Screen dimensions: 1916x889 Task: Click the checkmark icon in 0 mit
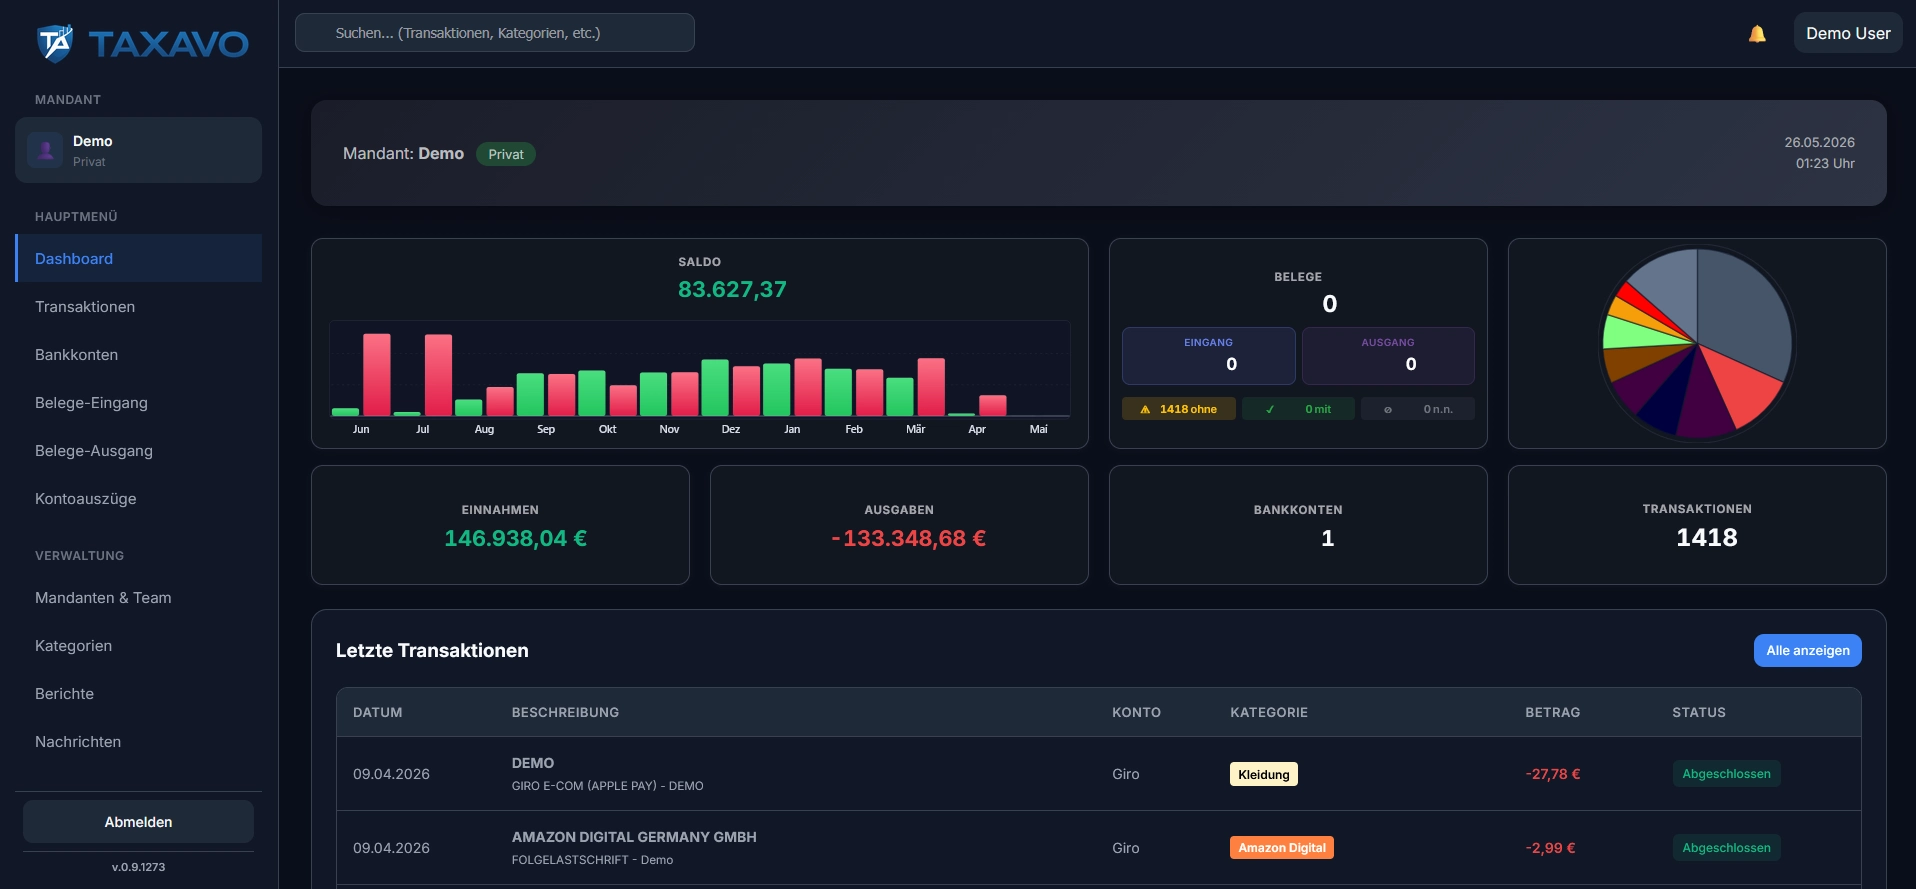(1270, 409)
